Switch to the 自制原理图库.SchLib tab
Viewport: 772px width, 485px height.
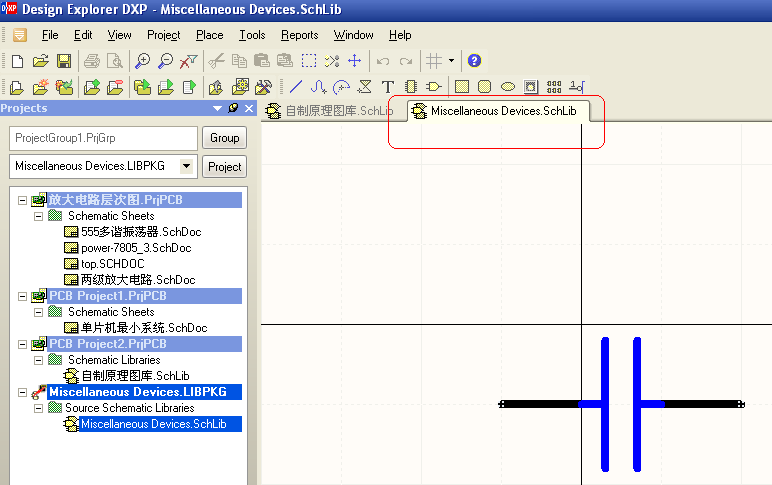click(x=329, y=111)
